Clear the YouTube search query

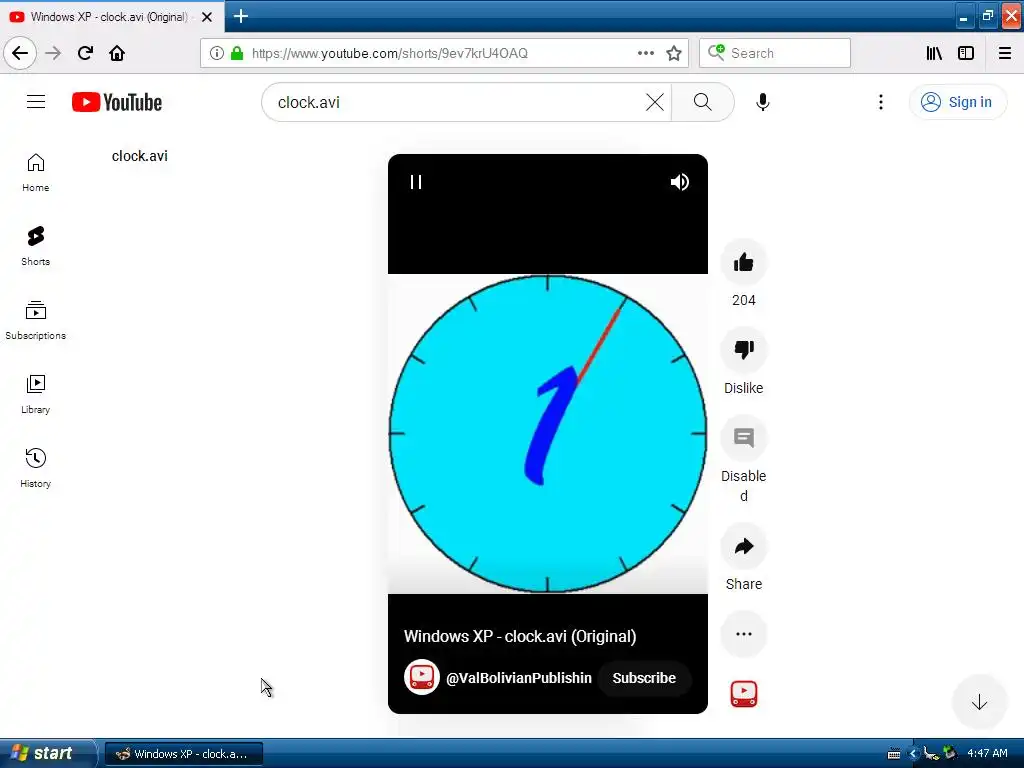click(x=654, y=102)
